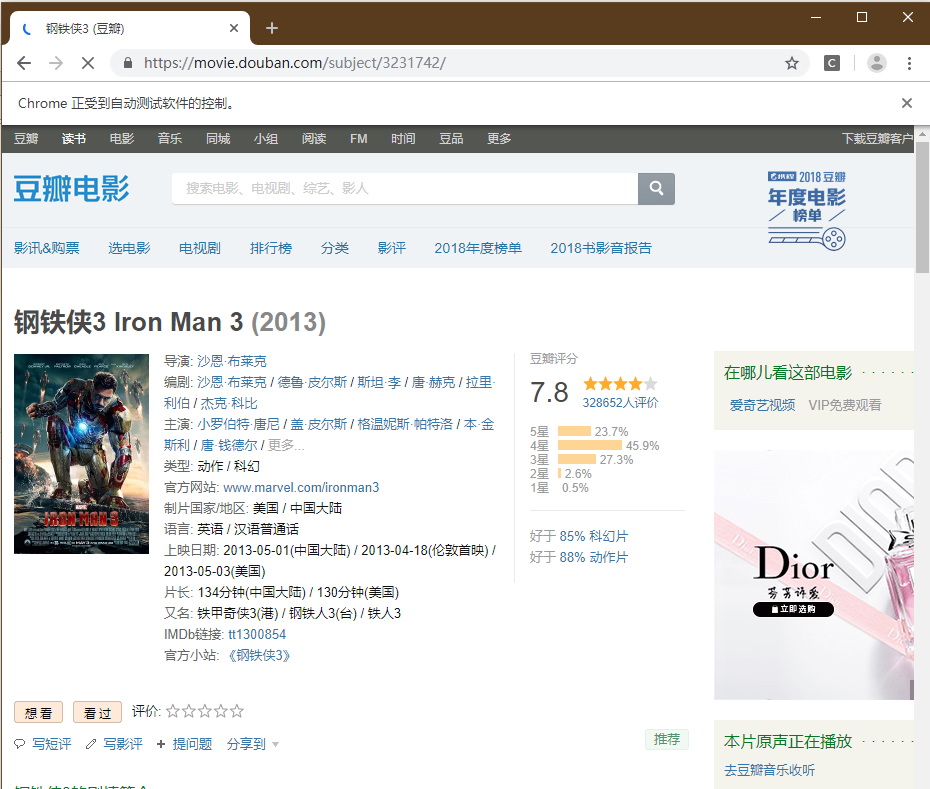930x789 pixels.
Task: Bookmark this page with the star icon
Action: pos(792,63)
